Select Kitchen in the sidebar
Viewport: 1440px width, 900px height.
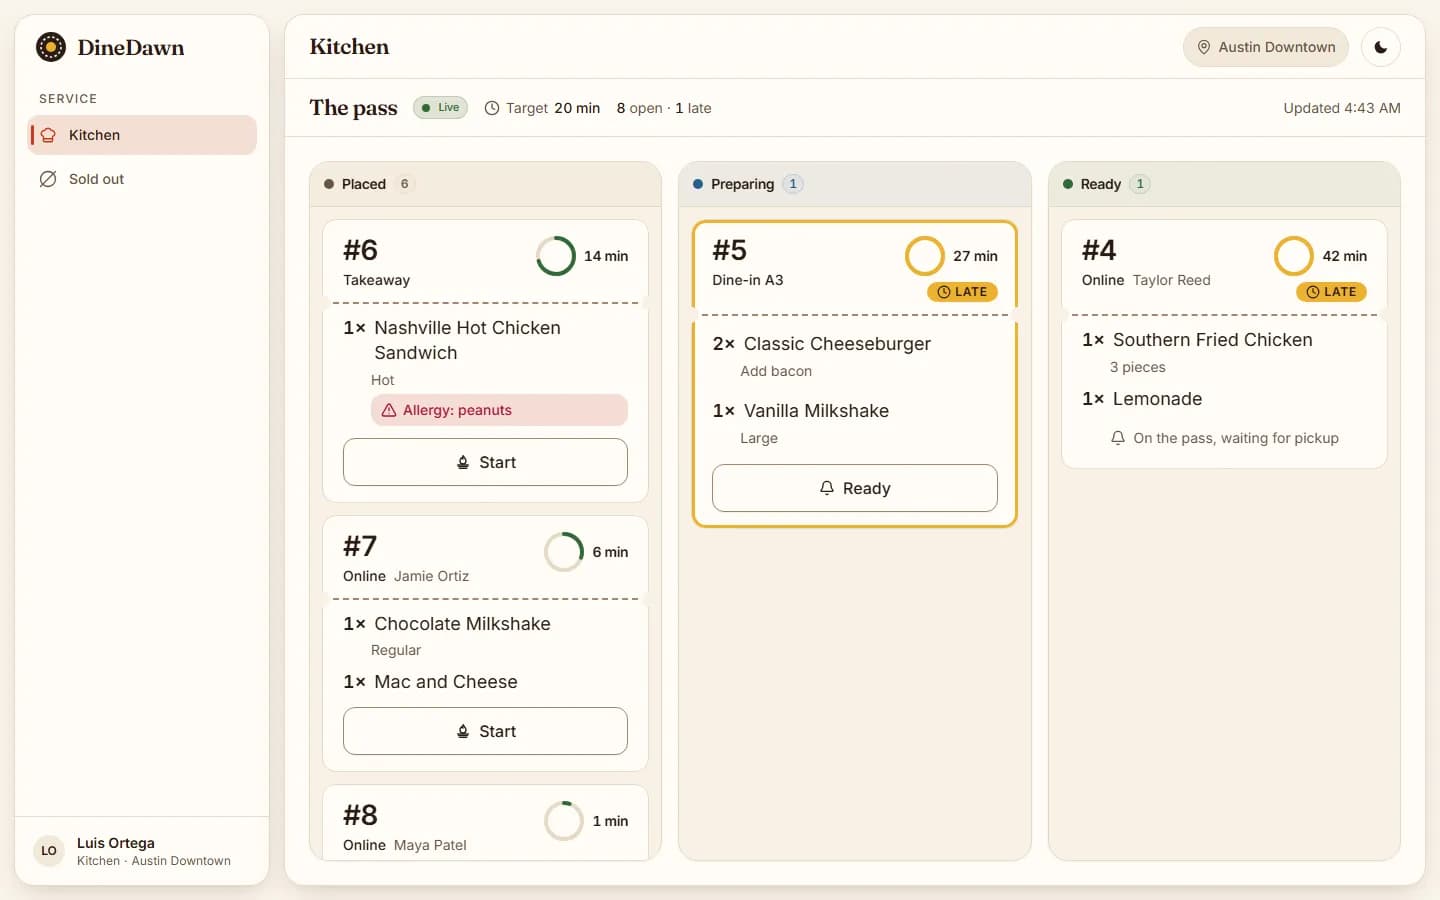tap(142, 135)
